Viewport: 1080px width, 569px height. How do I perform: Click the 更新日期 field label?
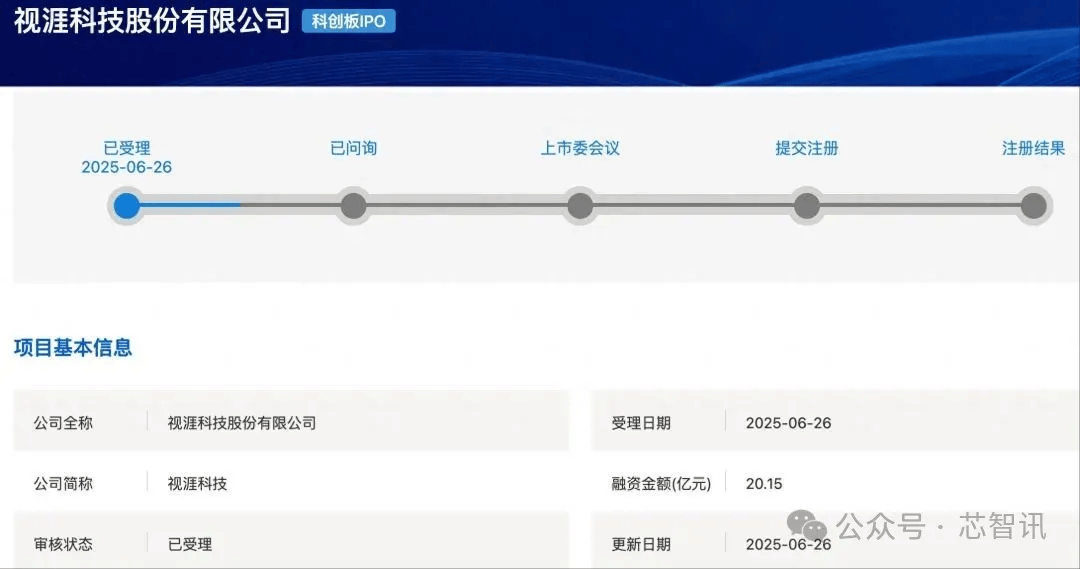(641, 544)
